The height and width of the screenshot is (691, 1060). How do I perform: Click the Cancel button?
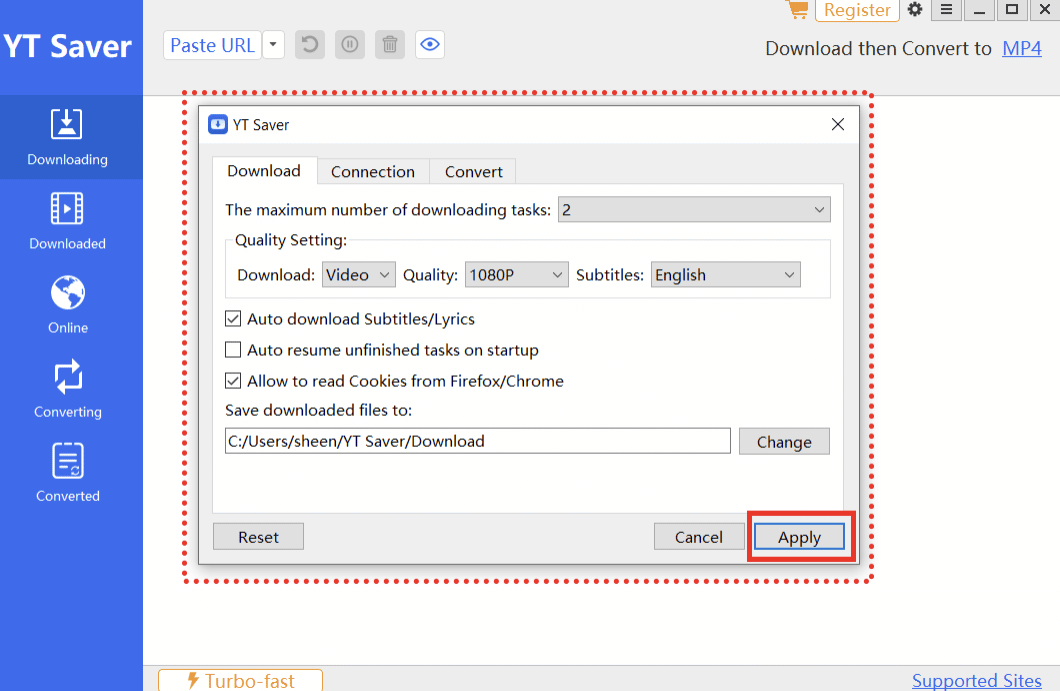point(699,537)
